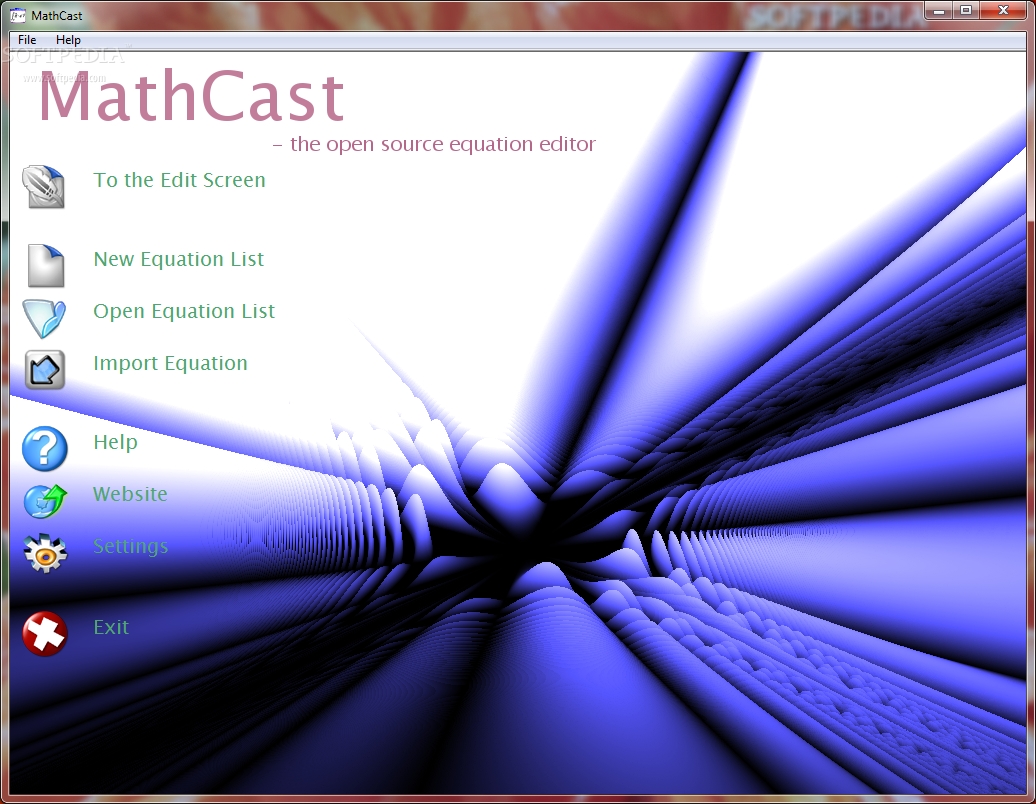The height and width of the screenshot is (804, 1036).
Task: Go to the Edit Screen link
Action: 179,180
